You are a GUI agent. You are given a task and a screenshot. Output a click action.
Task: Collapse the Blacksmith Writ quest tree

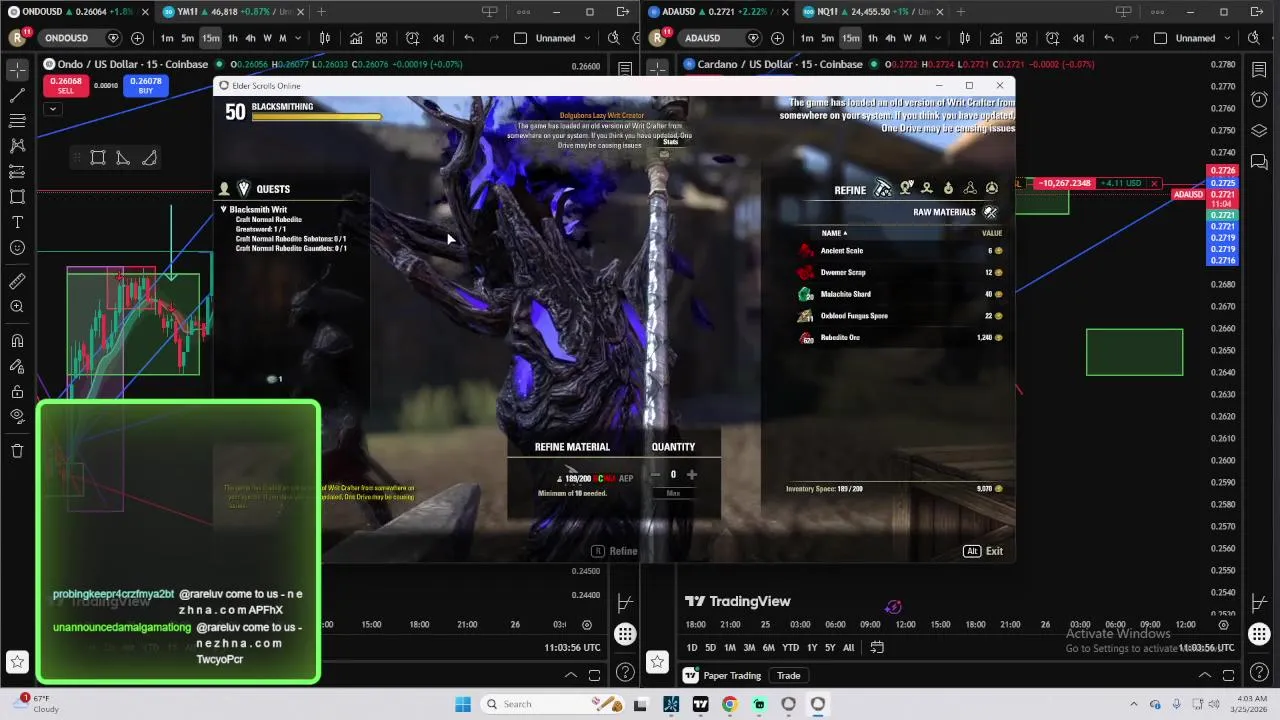pos(224,210)
